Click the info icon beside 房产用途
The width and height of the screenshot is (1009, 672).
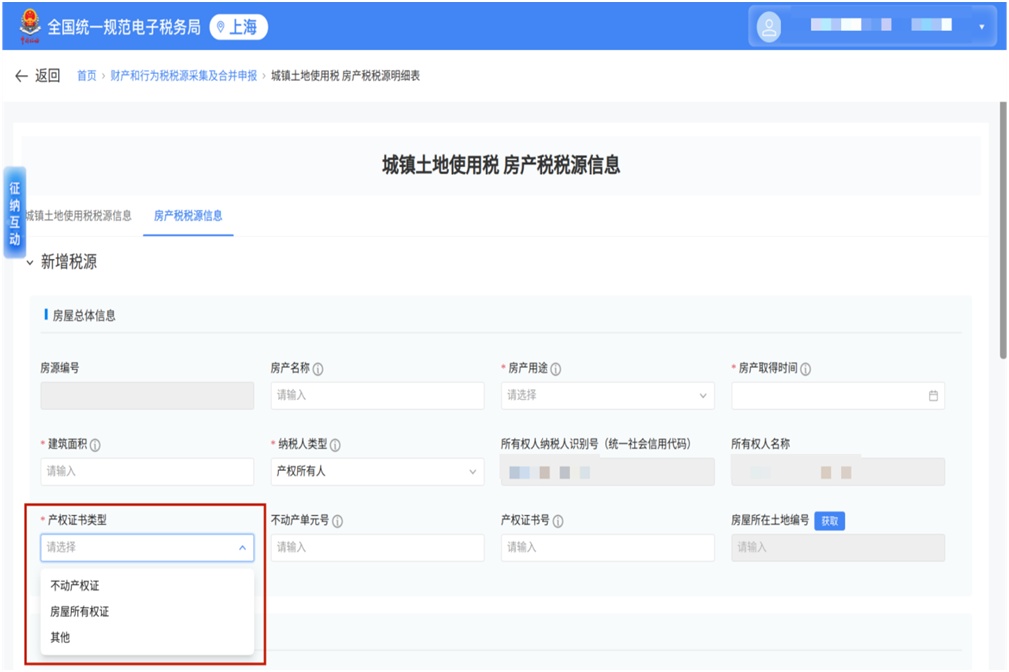coord(556,369)
